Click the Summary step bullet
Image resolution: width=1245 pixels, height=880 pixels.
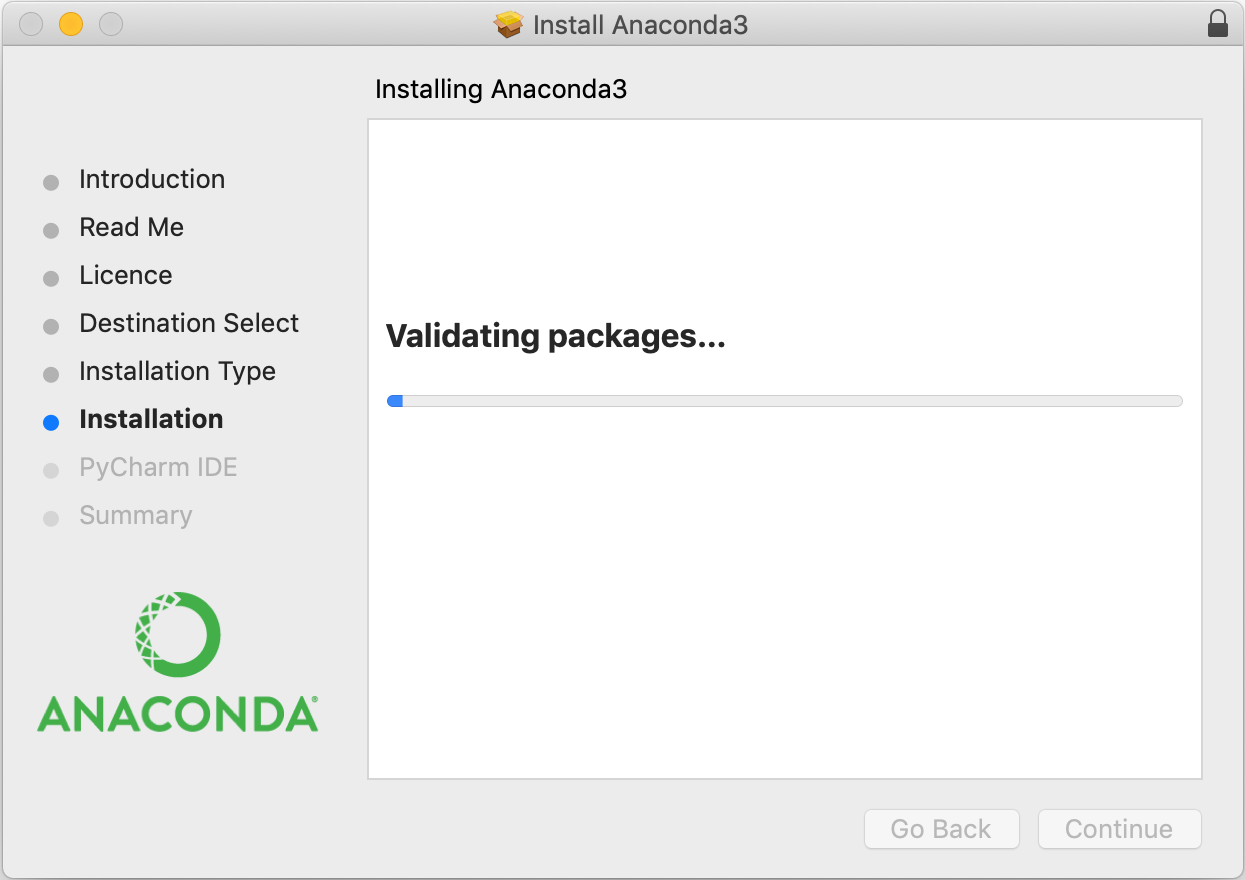[x=51, y=518]
